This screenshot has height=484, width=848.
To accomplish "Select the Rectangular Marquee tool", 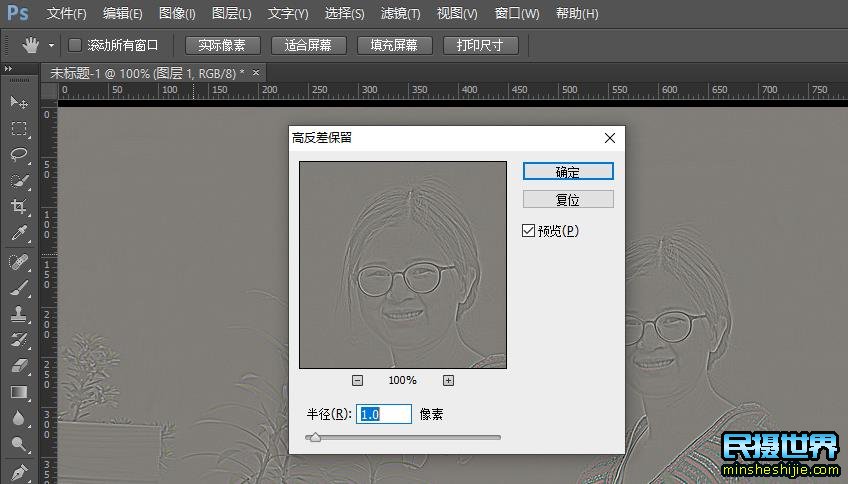I will click(x=19, y=128).
